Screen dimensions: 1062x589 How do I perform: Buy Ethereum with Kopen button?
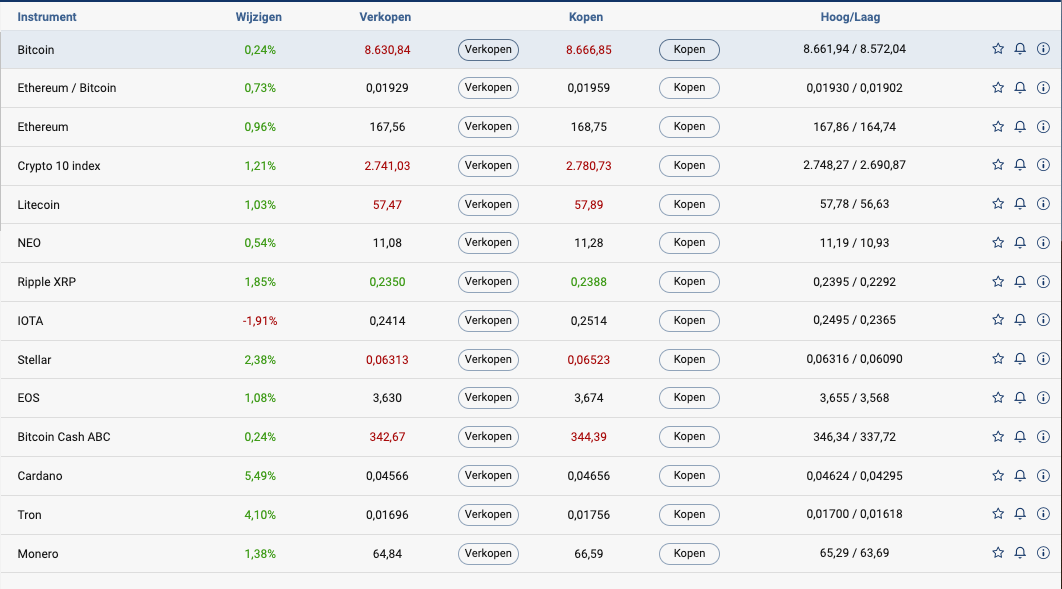689,127
